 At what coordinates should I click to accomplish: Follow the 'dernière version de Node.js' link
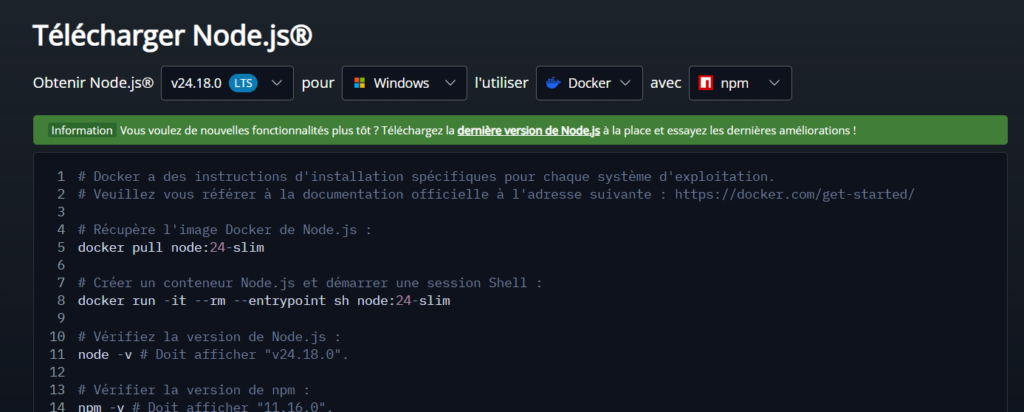[528, 130]
